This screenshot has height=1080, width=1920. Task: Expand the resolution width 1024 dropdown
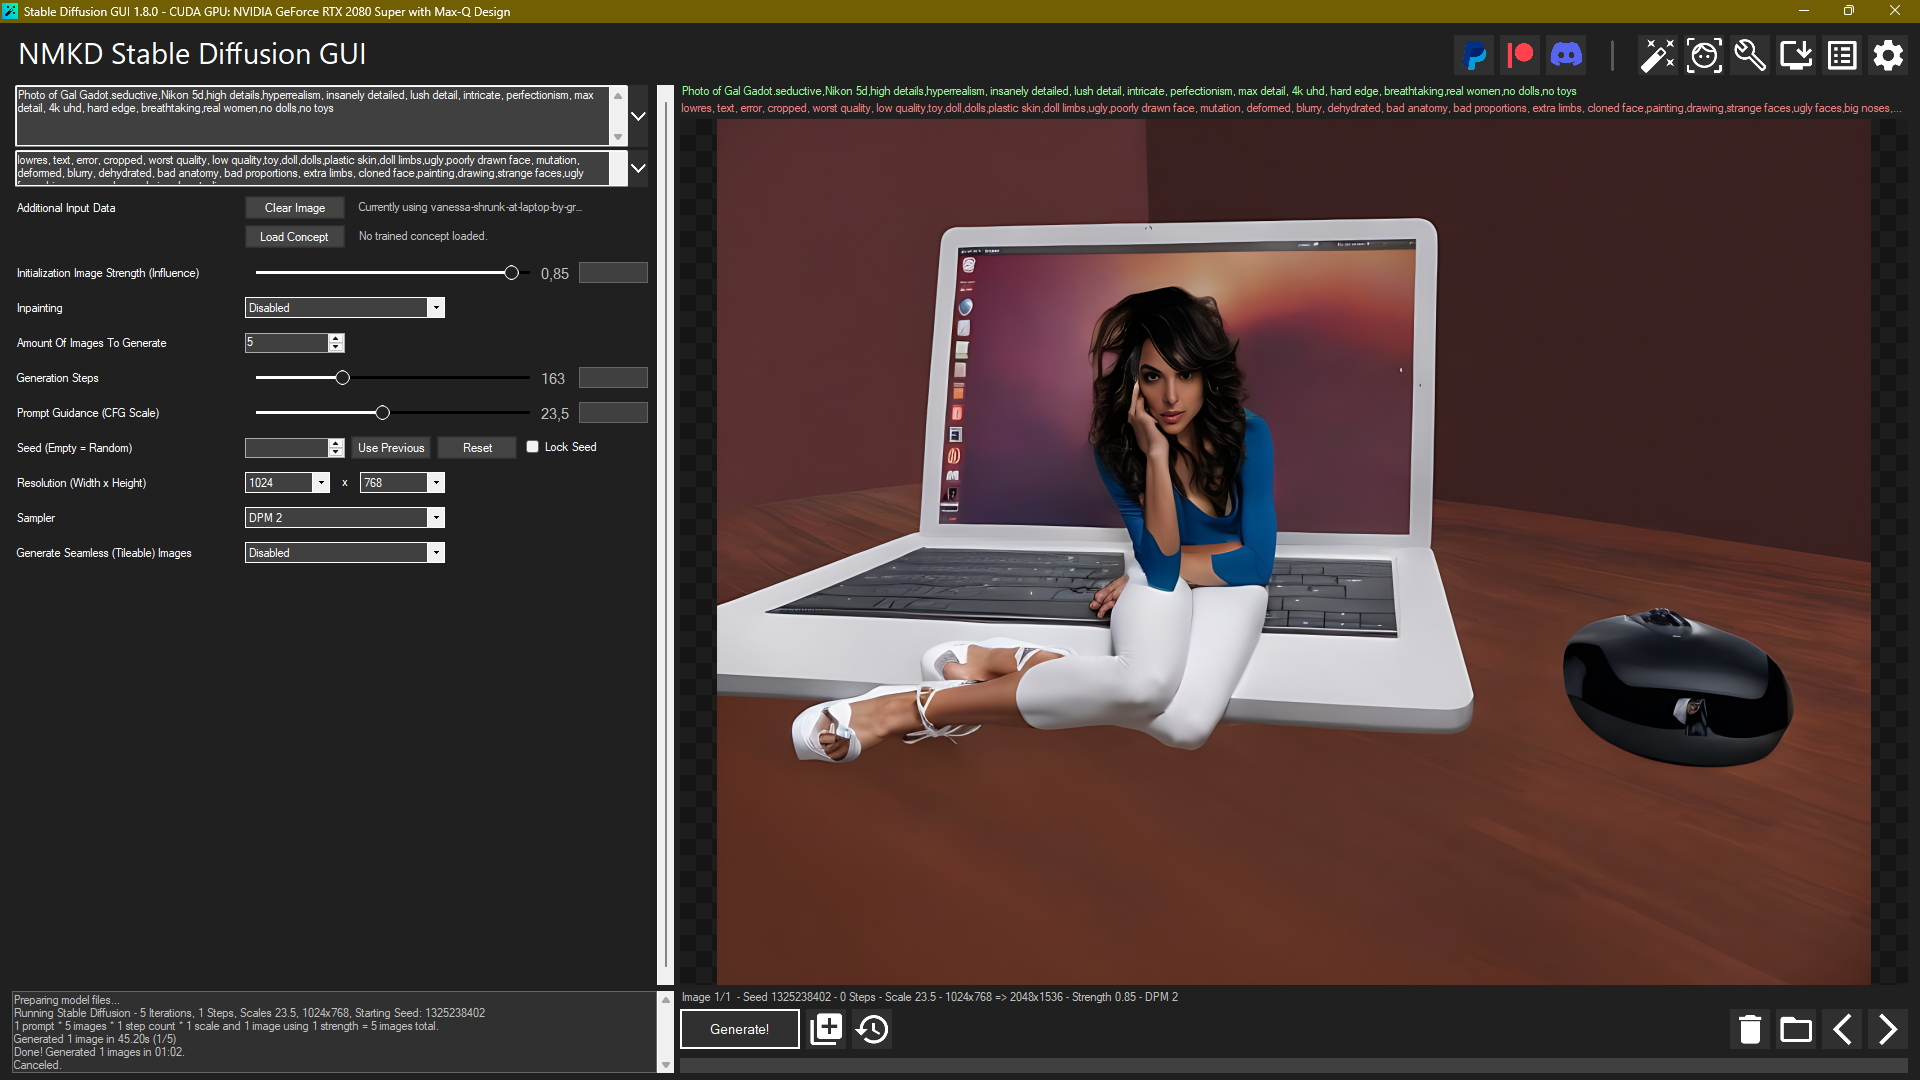(321, 483)
